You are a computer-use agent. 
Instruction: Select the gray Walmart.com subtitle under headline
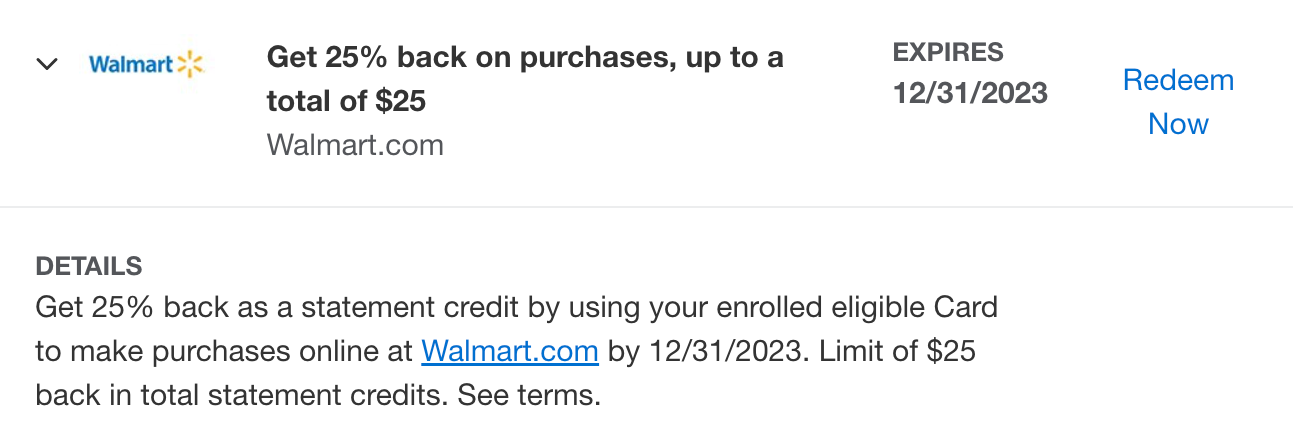point(355,145)
